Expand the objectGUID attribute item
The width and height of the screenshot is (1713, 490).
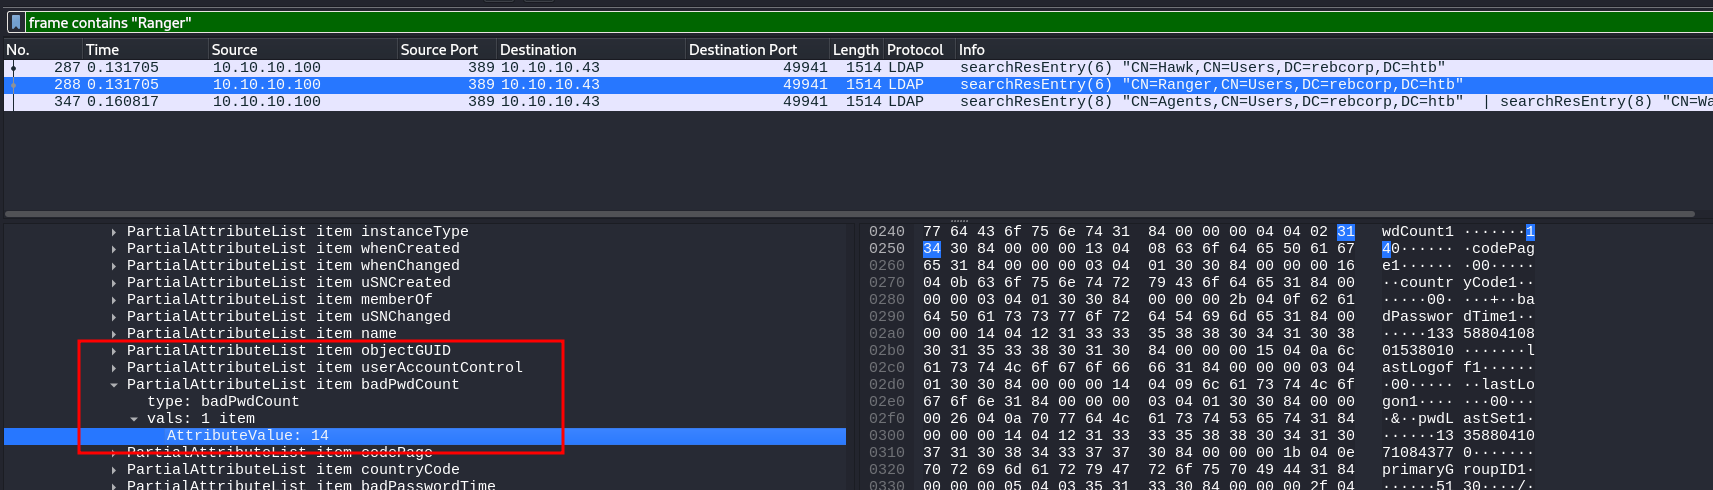(114, 351)
